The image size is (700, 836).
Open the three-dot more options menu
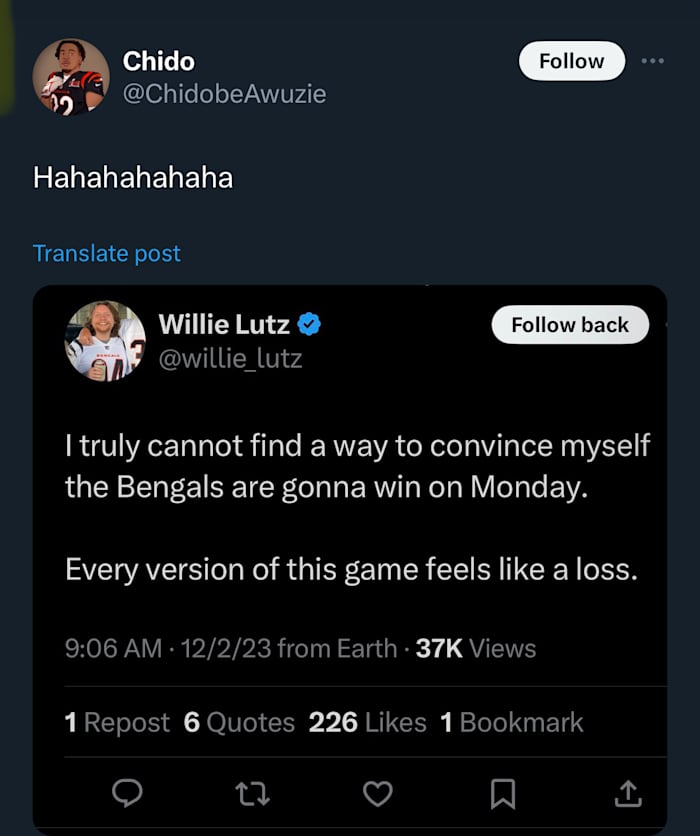[x=653, y=61]
